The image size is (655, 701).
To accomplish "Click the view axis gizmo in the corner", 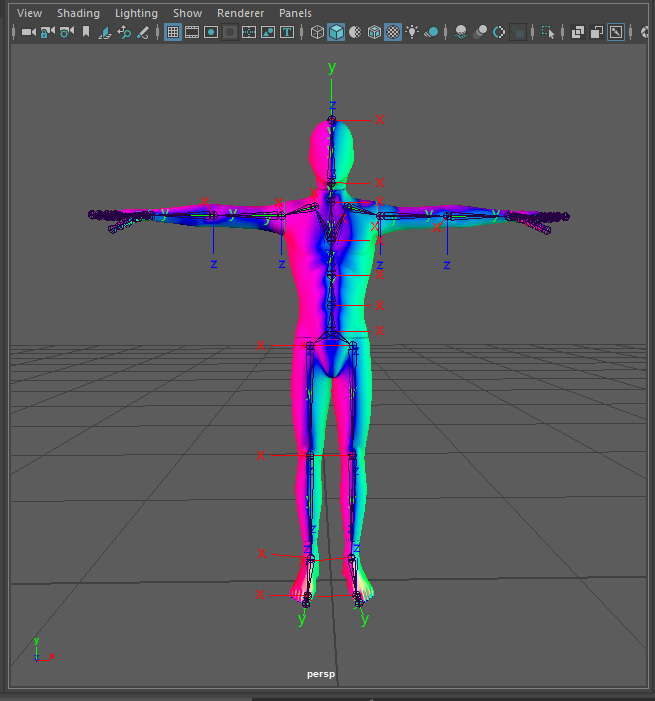I will (44, 651).
